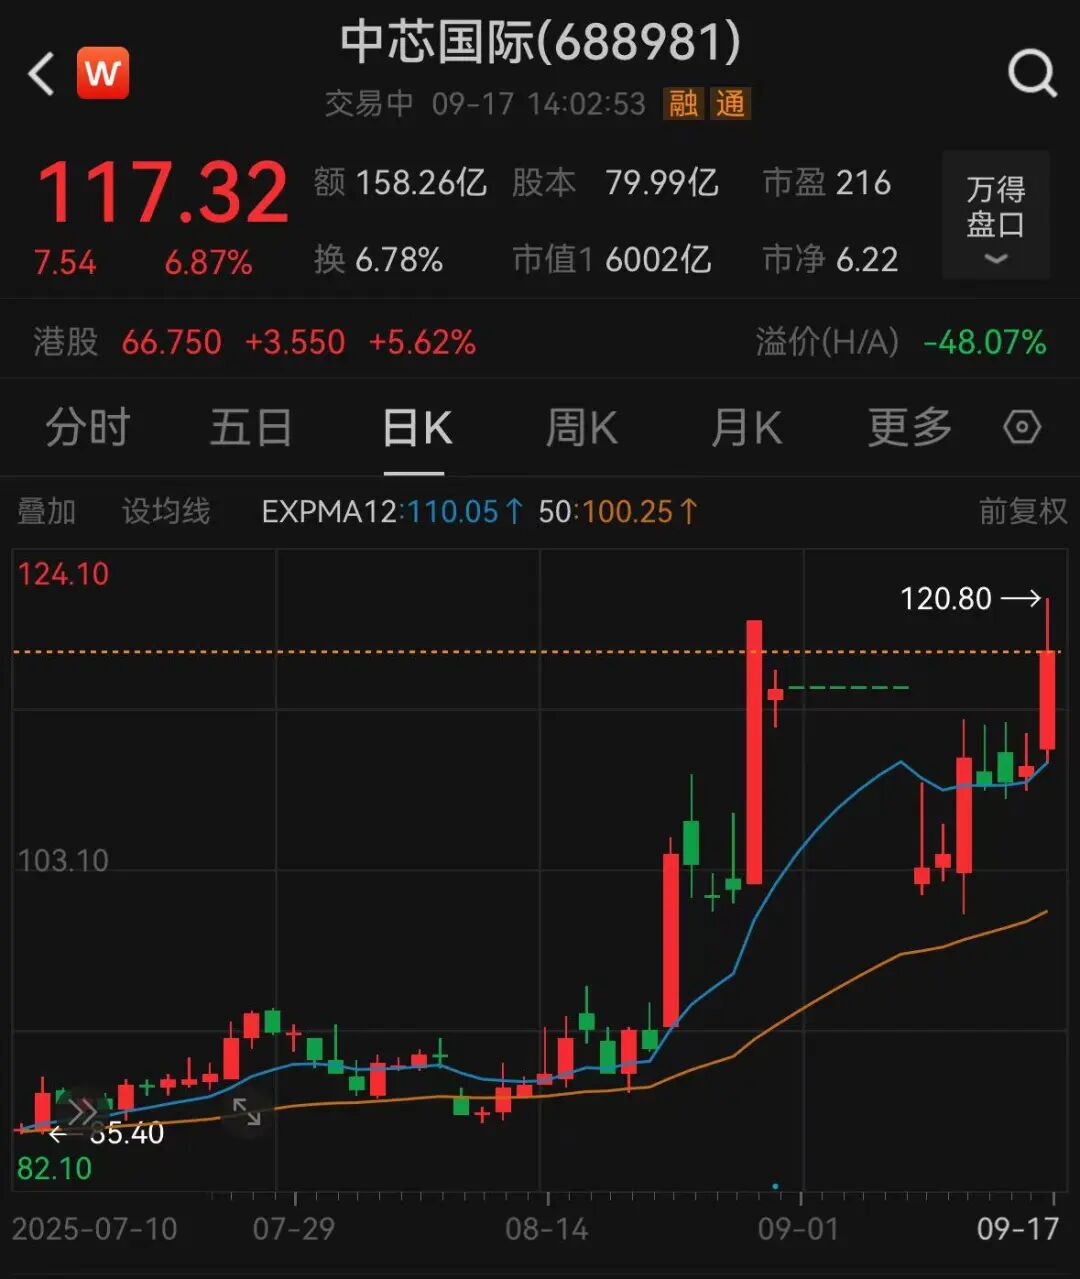Viewport: 1080px width, 1279px height.
Task: Tap the 6.87% percentage change
Action: pos(208,262)
